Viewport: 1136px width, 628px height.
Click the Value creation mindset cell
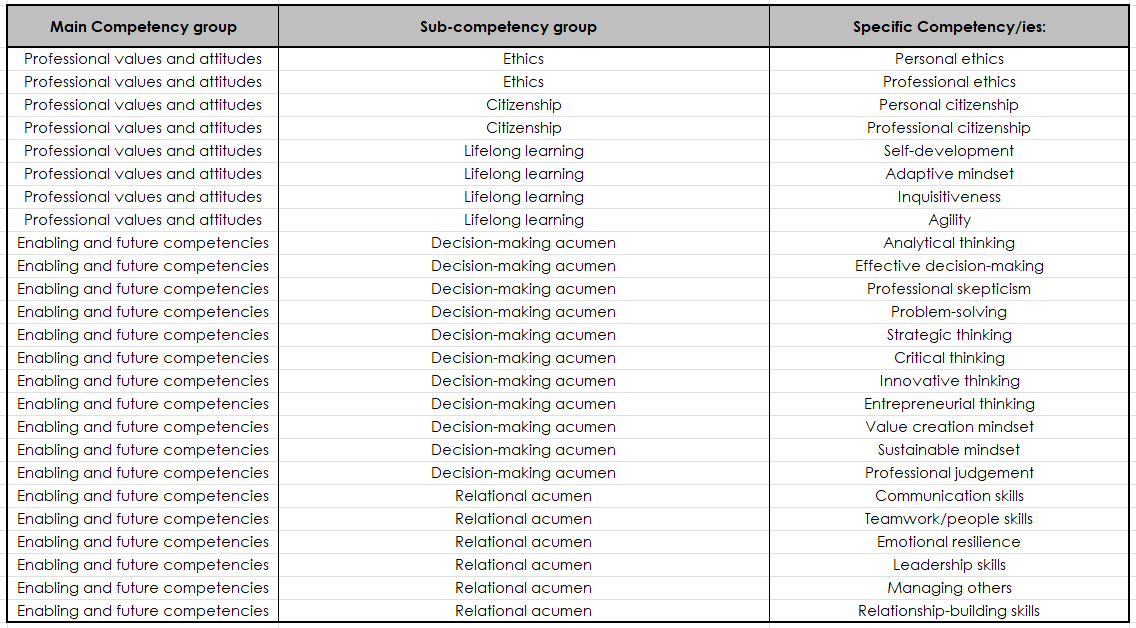pos(949,427)
